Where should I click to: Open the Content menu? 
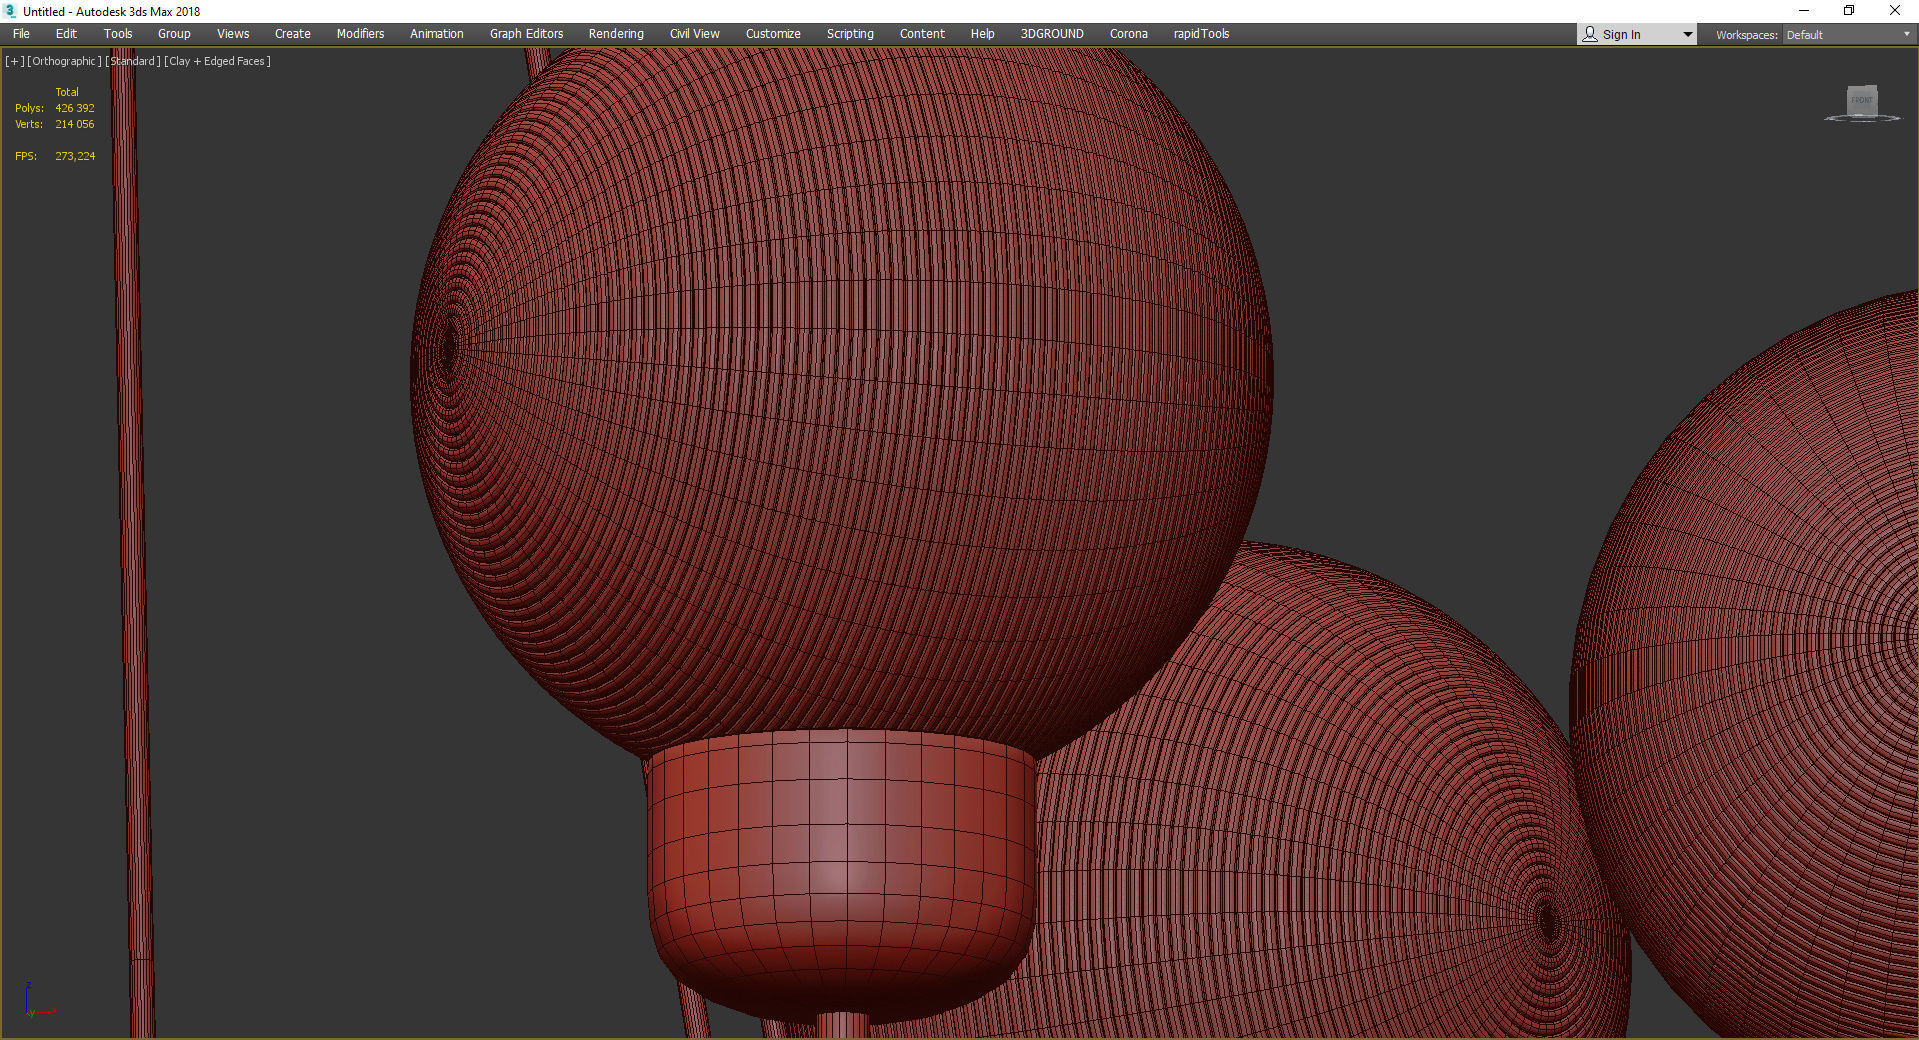[x=922, y=34]
